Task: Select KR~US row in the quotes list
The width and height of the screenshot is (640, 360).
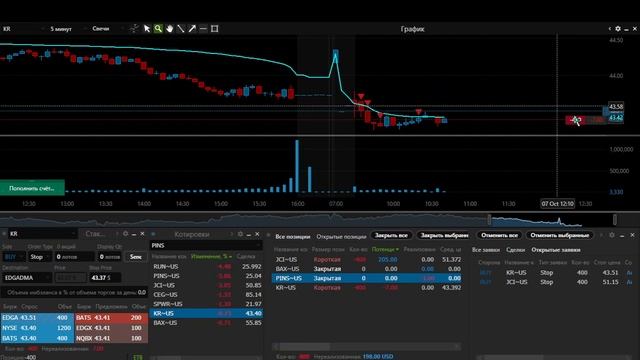Action: coord(206,313)
